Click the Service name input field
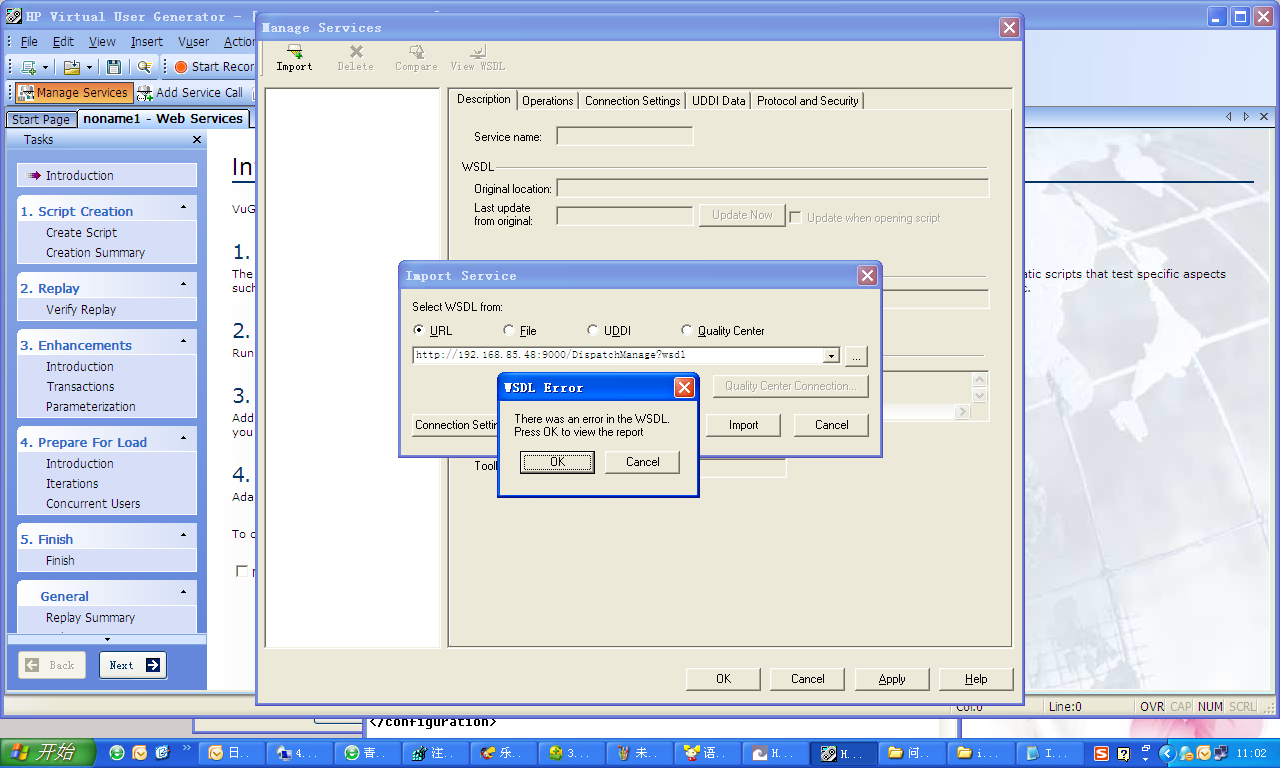1280x768 pixels. [625, 136]
